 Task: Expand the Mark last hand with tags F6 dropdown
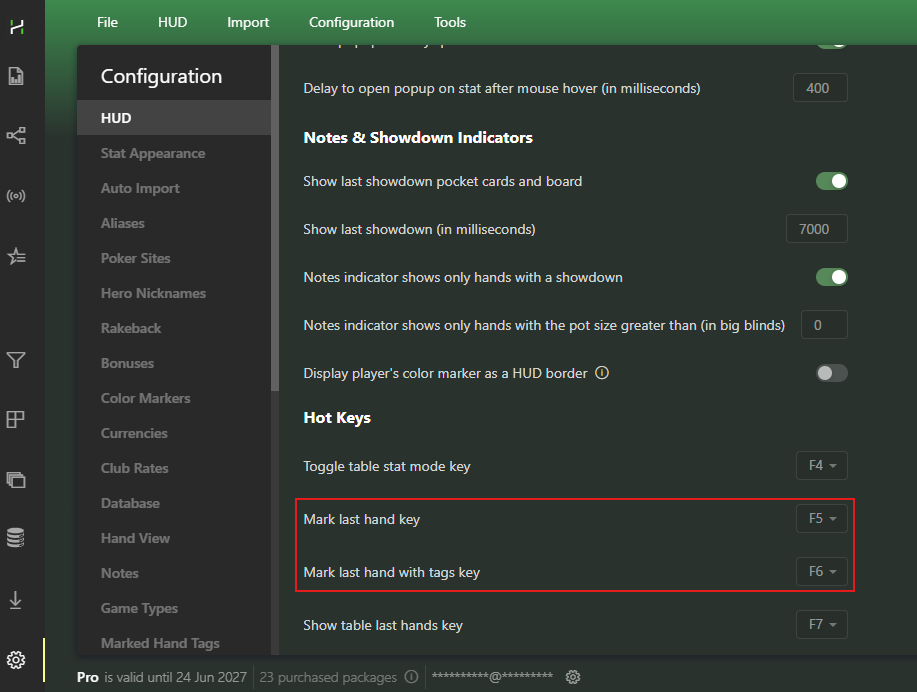pyautogui.click(x=822, y=571)
